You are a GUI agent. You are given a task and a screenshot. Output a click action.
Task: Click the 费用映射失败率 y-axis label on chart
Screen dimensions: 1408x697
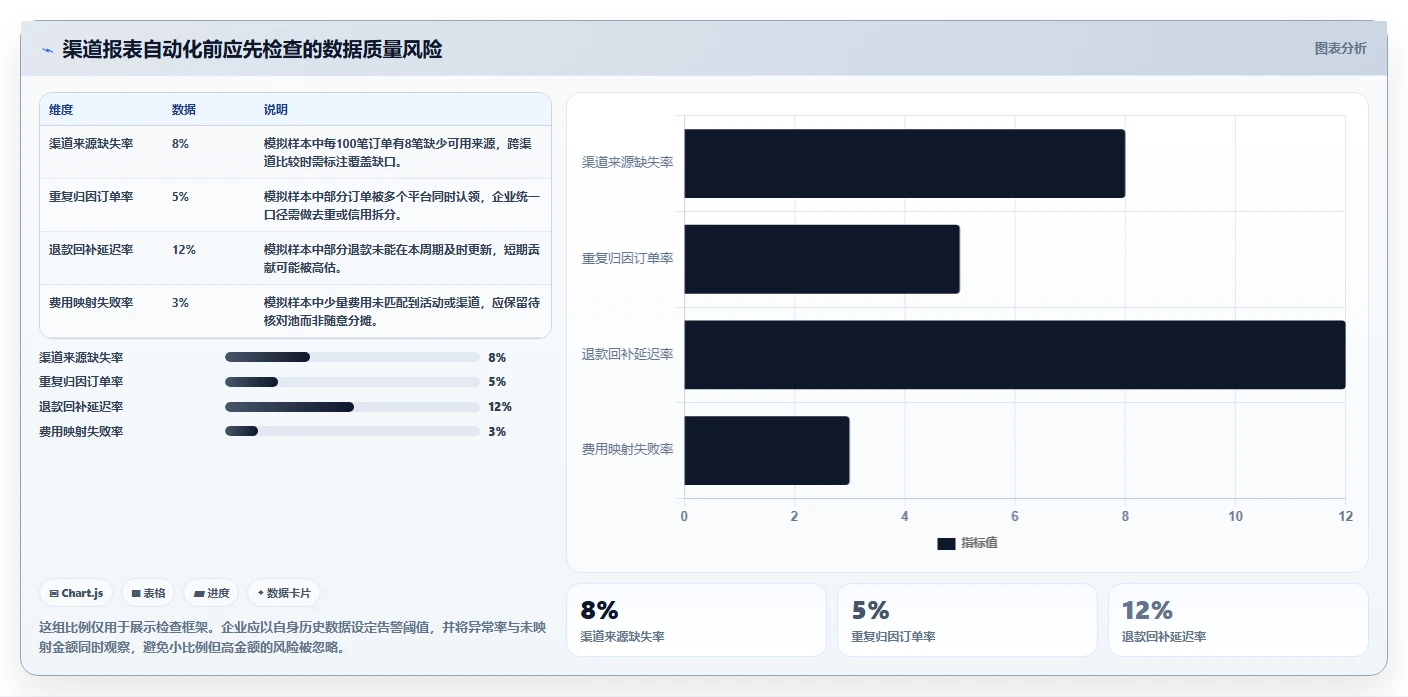click(627, 450)
